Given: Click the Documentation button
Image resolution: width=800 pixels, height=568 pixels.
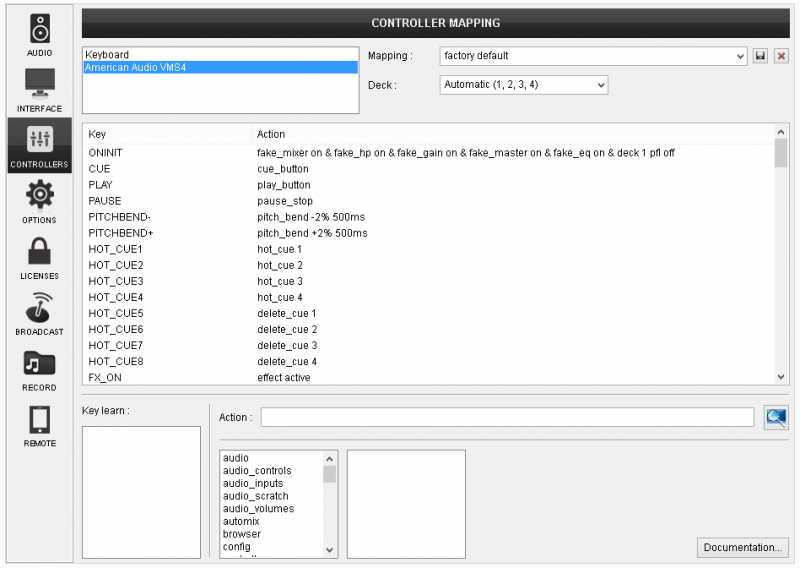Looking at the screenshot, I should (x=742, y=547).
